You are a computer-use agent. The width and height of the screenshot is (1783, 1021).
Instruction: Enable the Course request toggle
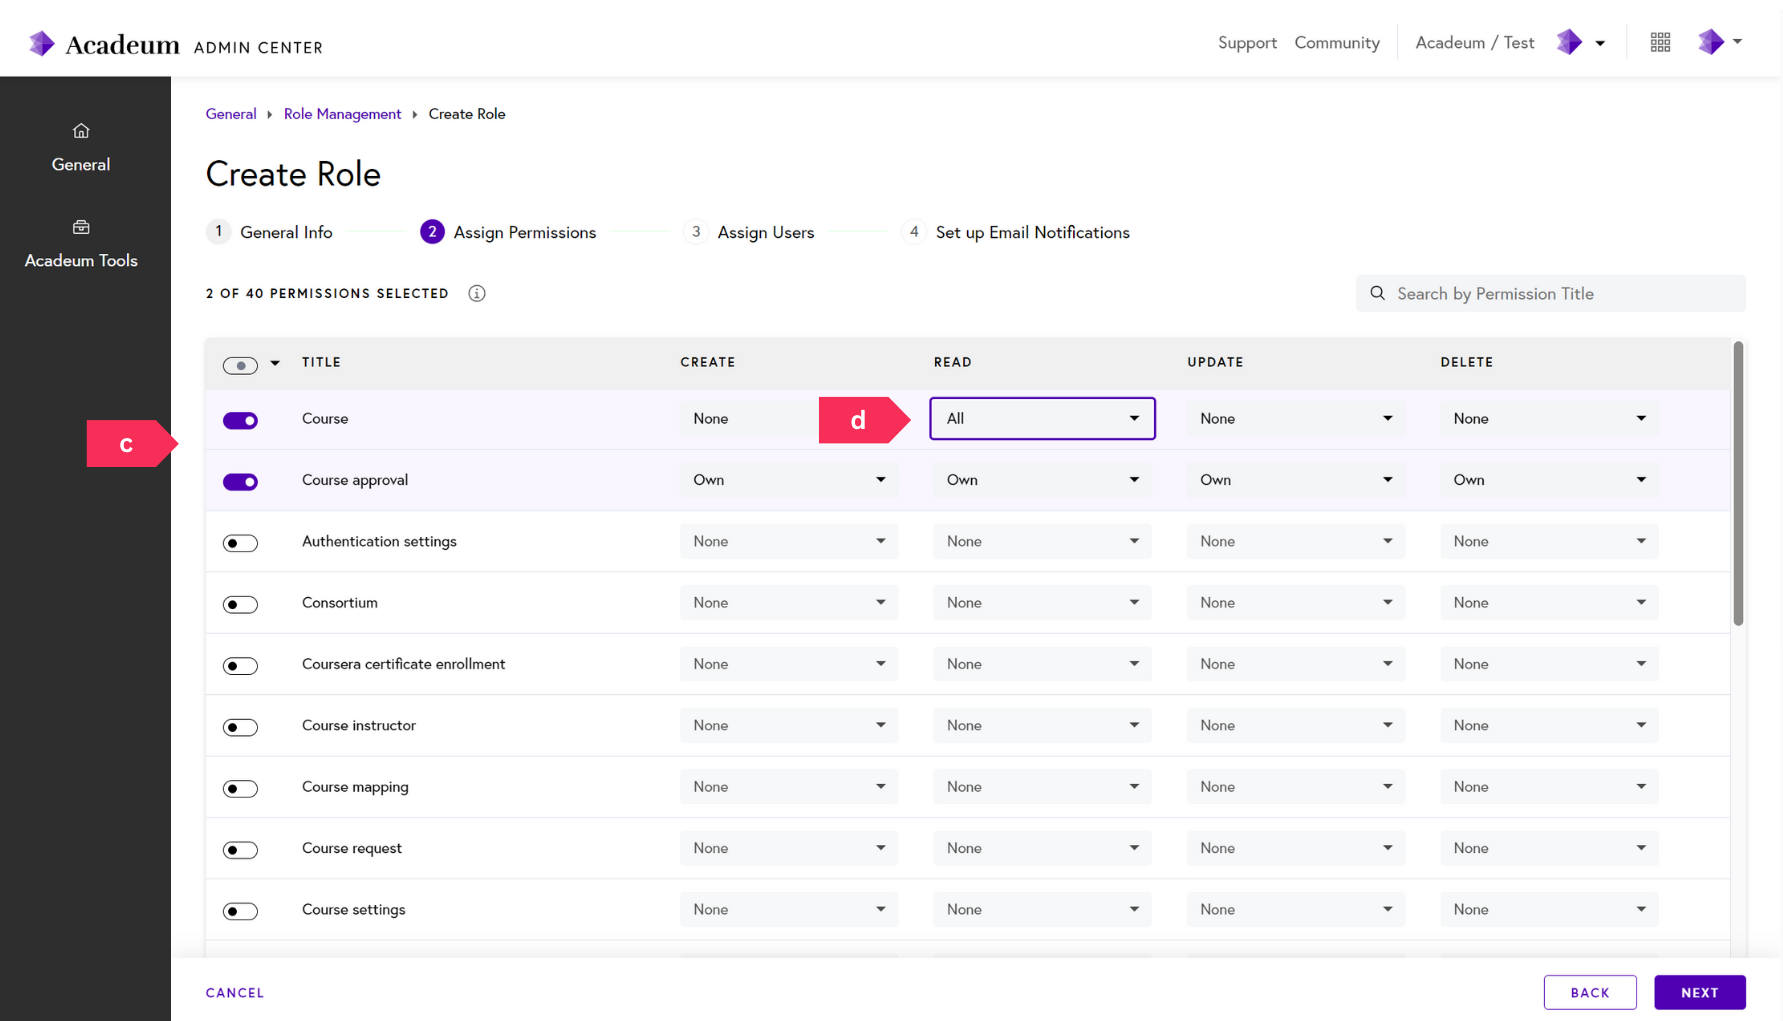coord(240,850)
